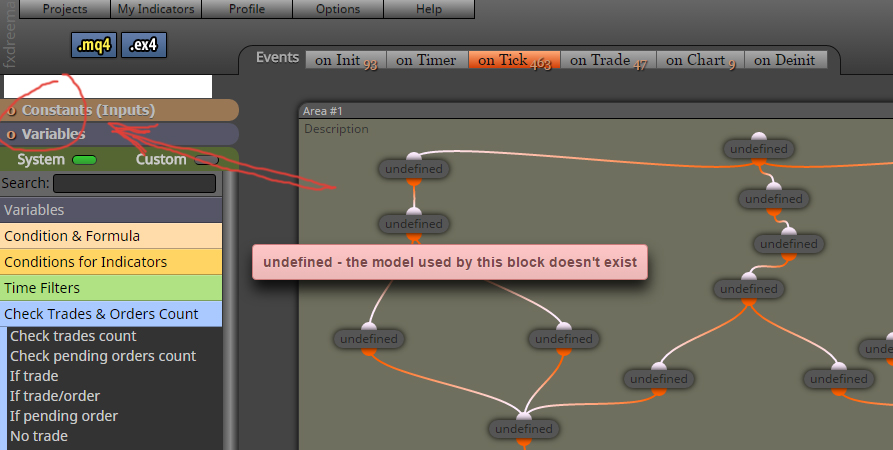Image resolution: width=893 pixels, height=450 pixels.
Task: Click the block list scrollbar
Action: pos(230,310)
